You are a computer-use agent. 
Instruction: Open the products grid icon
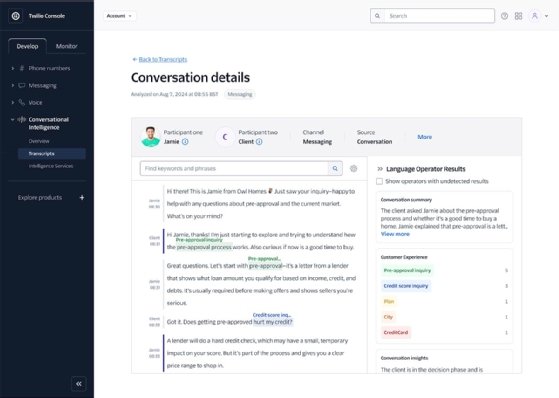click(518, 16)
